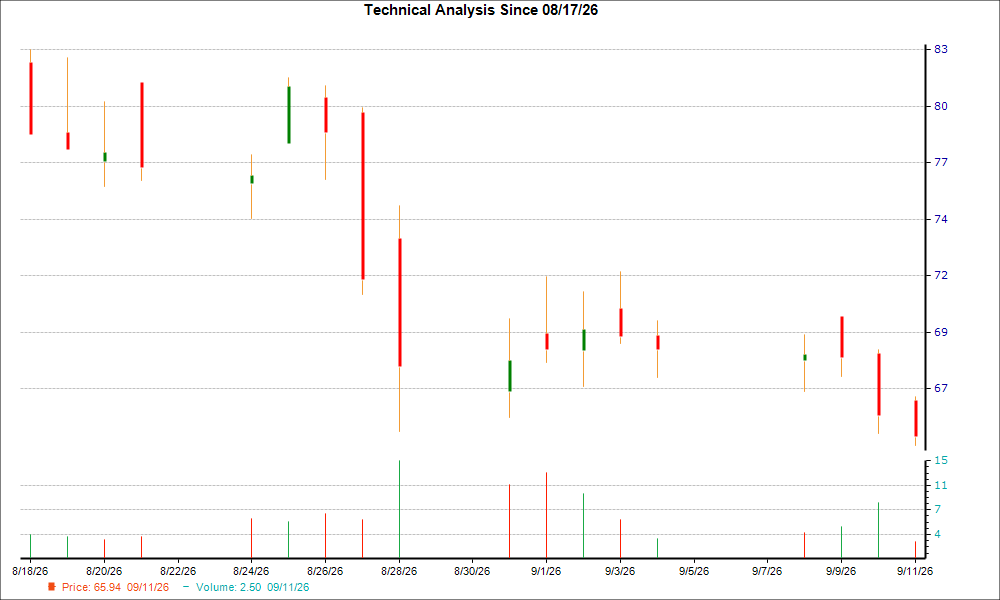Click the 72 price axis label
The height and width of the screenshot is (600, 1000).
click(x=941, y=275)
